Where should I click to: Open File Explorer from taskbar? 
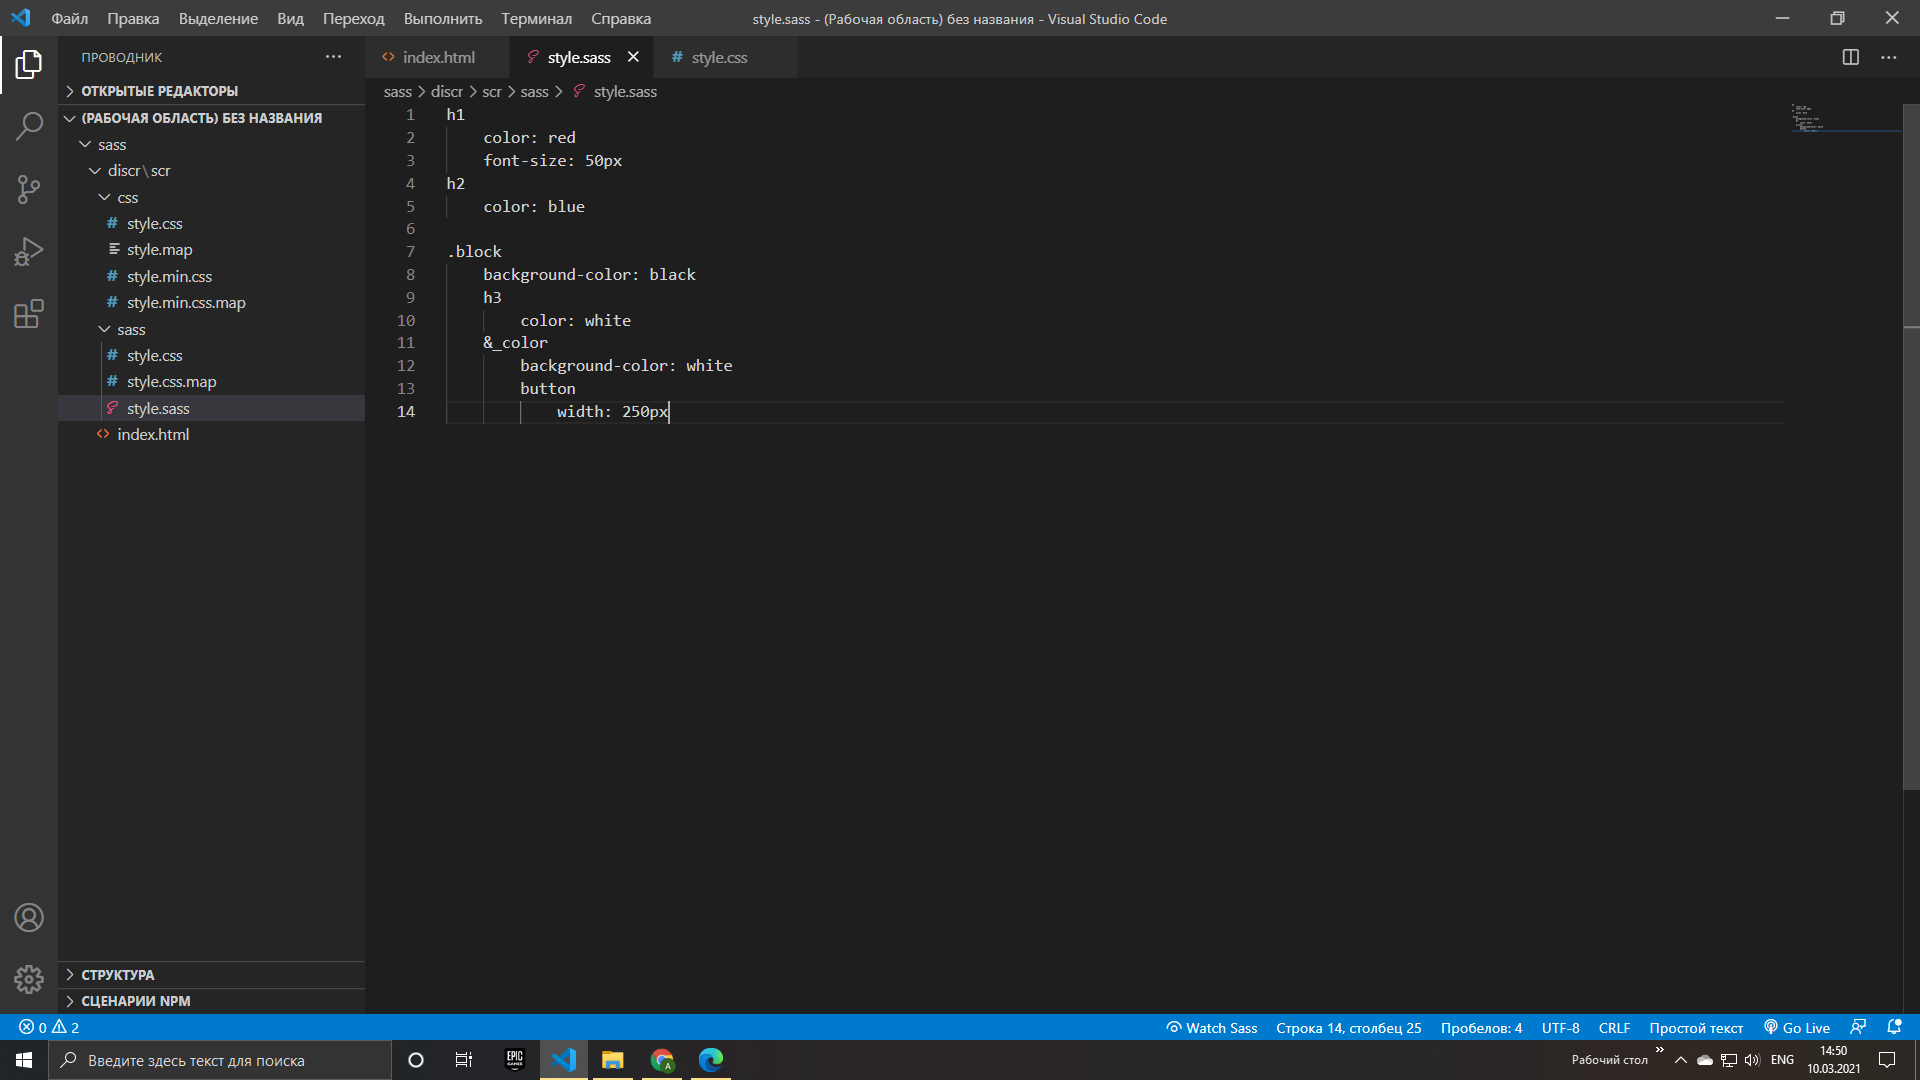[x=613, y=1060]
